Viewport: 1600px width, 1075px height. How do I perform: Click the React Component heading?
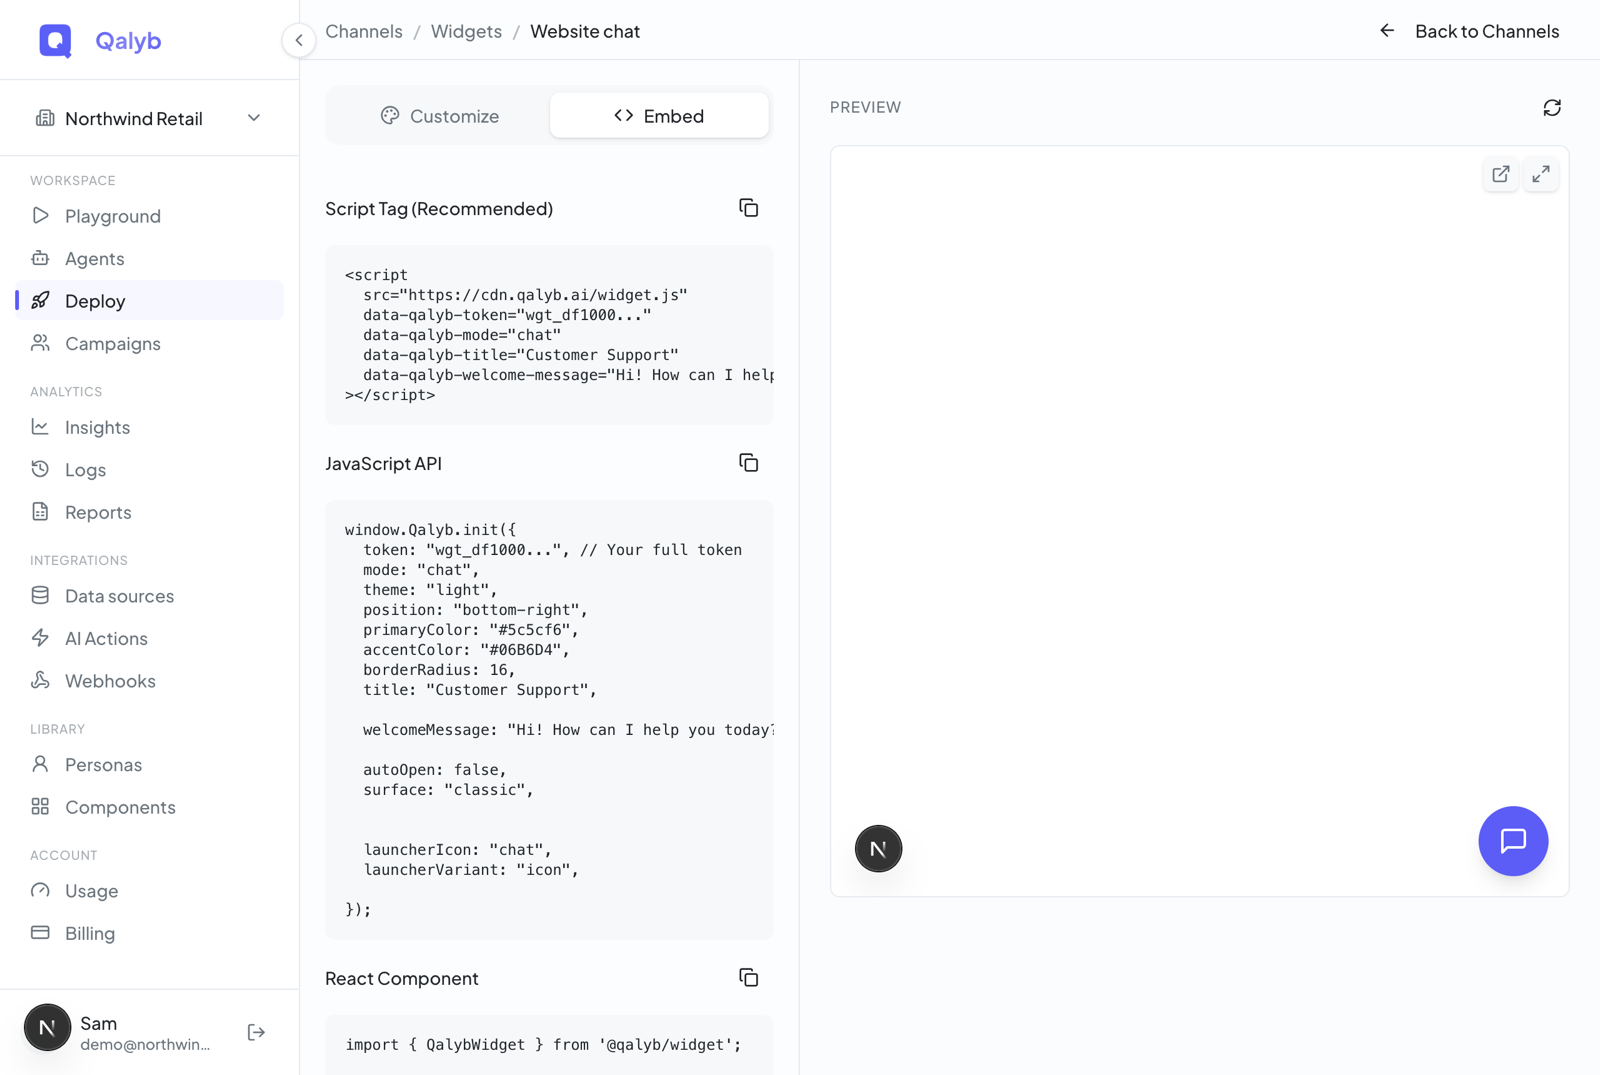click(x=401, y=978)
